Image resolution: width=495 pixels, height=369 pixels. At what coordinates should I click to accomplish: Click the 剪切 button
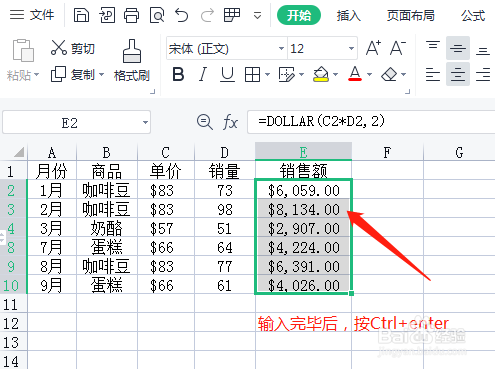[73, 48]
